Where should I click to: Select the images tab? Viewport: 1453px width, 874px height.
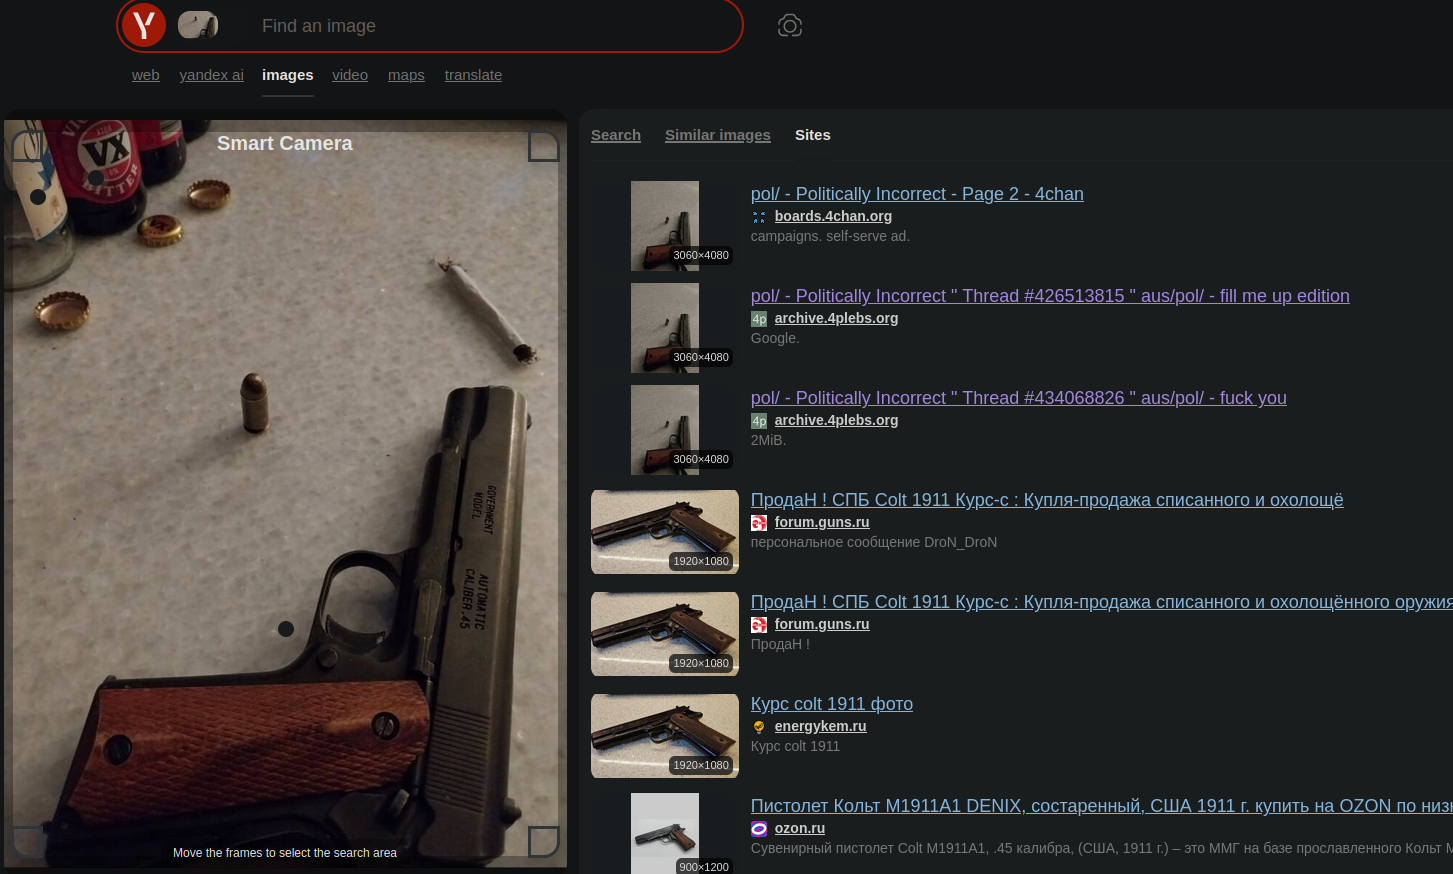pyautogui.click(x=288, y=75)
